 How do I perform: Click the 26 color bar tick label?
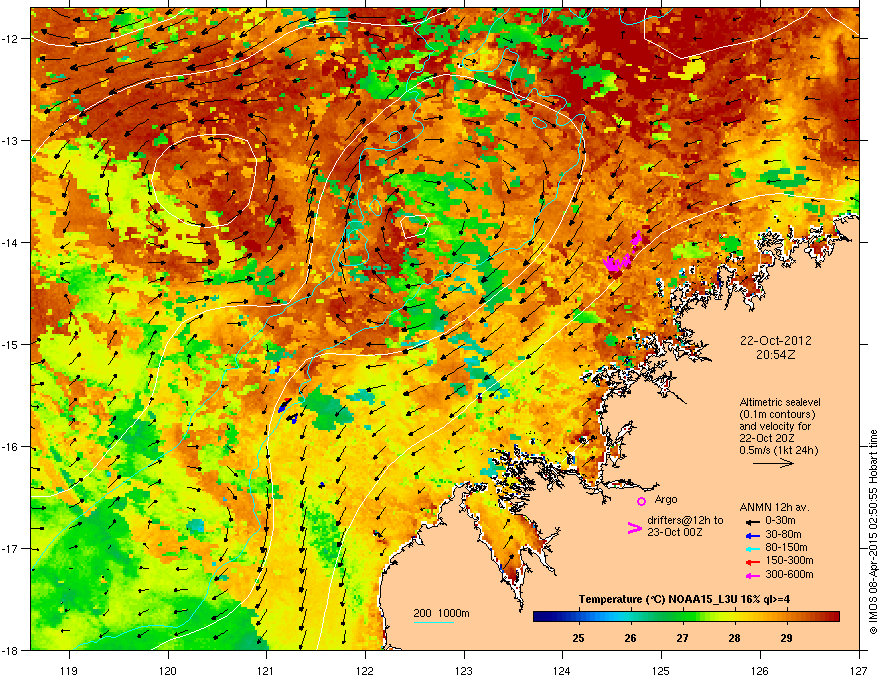pos(630,638)
